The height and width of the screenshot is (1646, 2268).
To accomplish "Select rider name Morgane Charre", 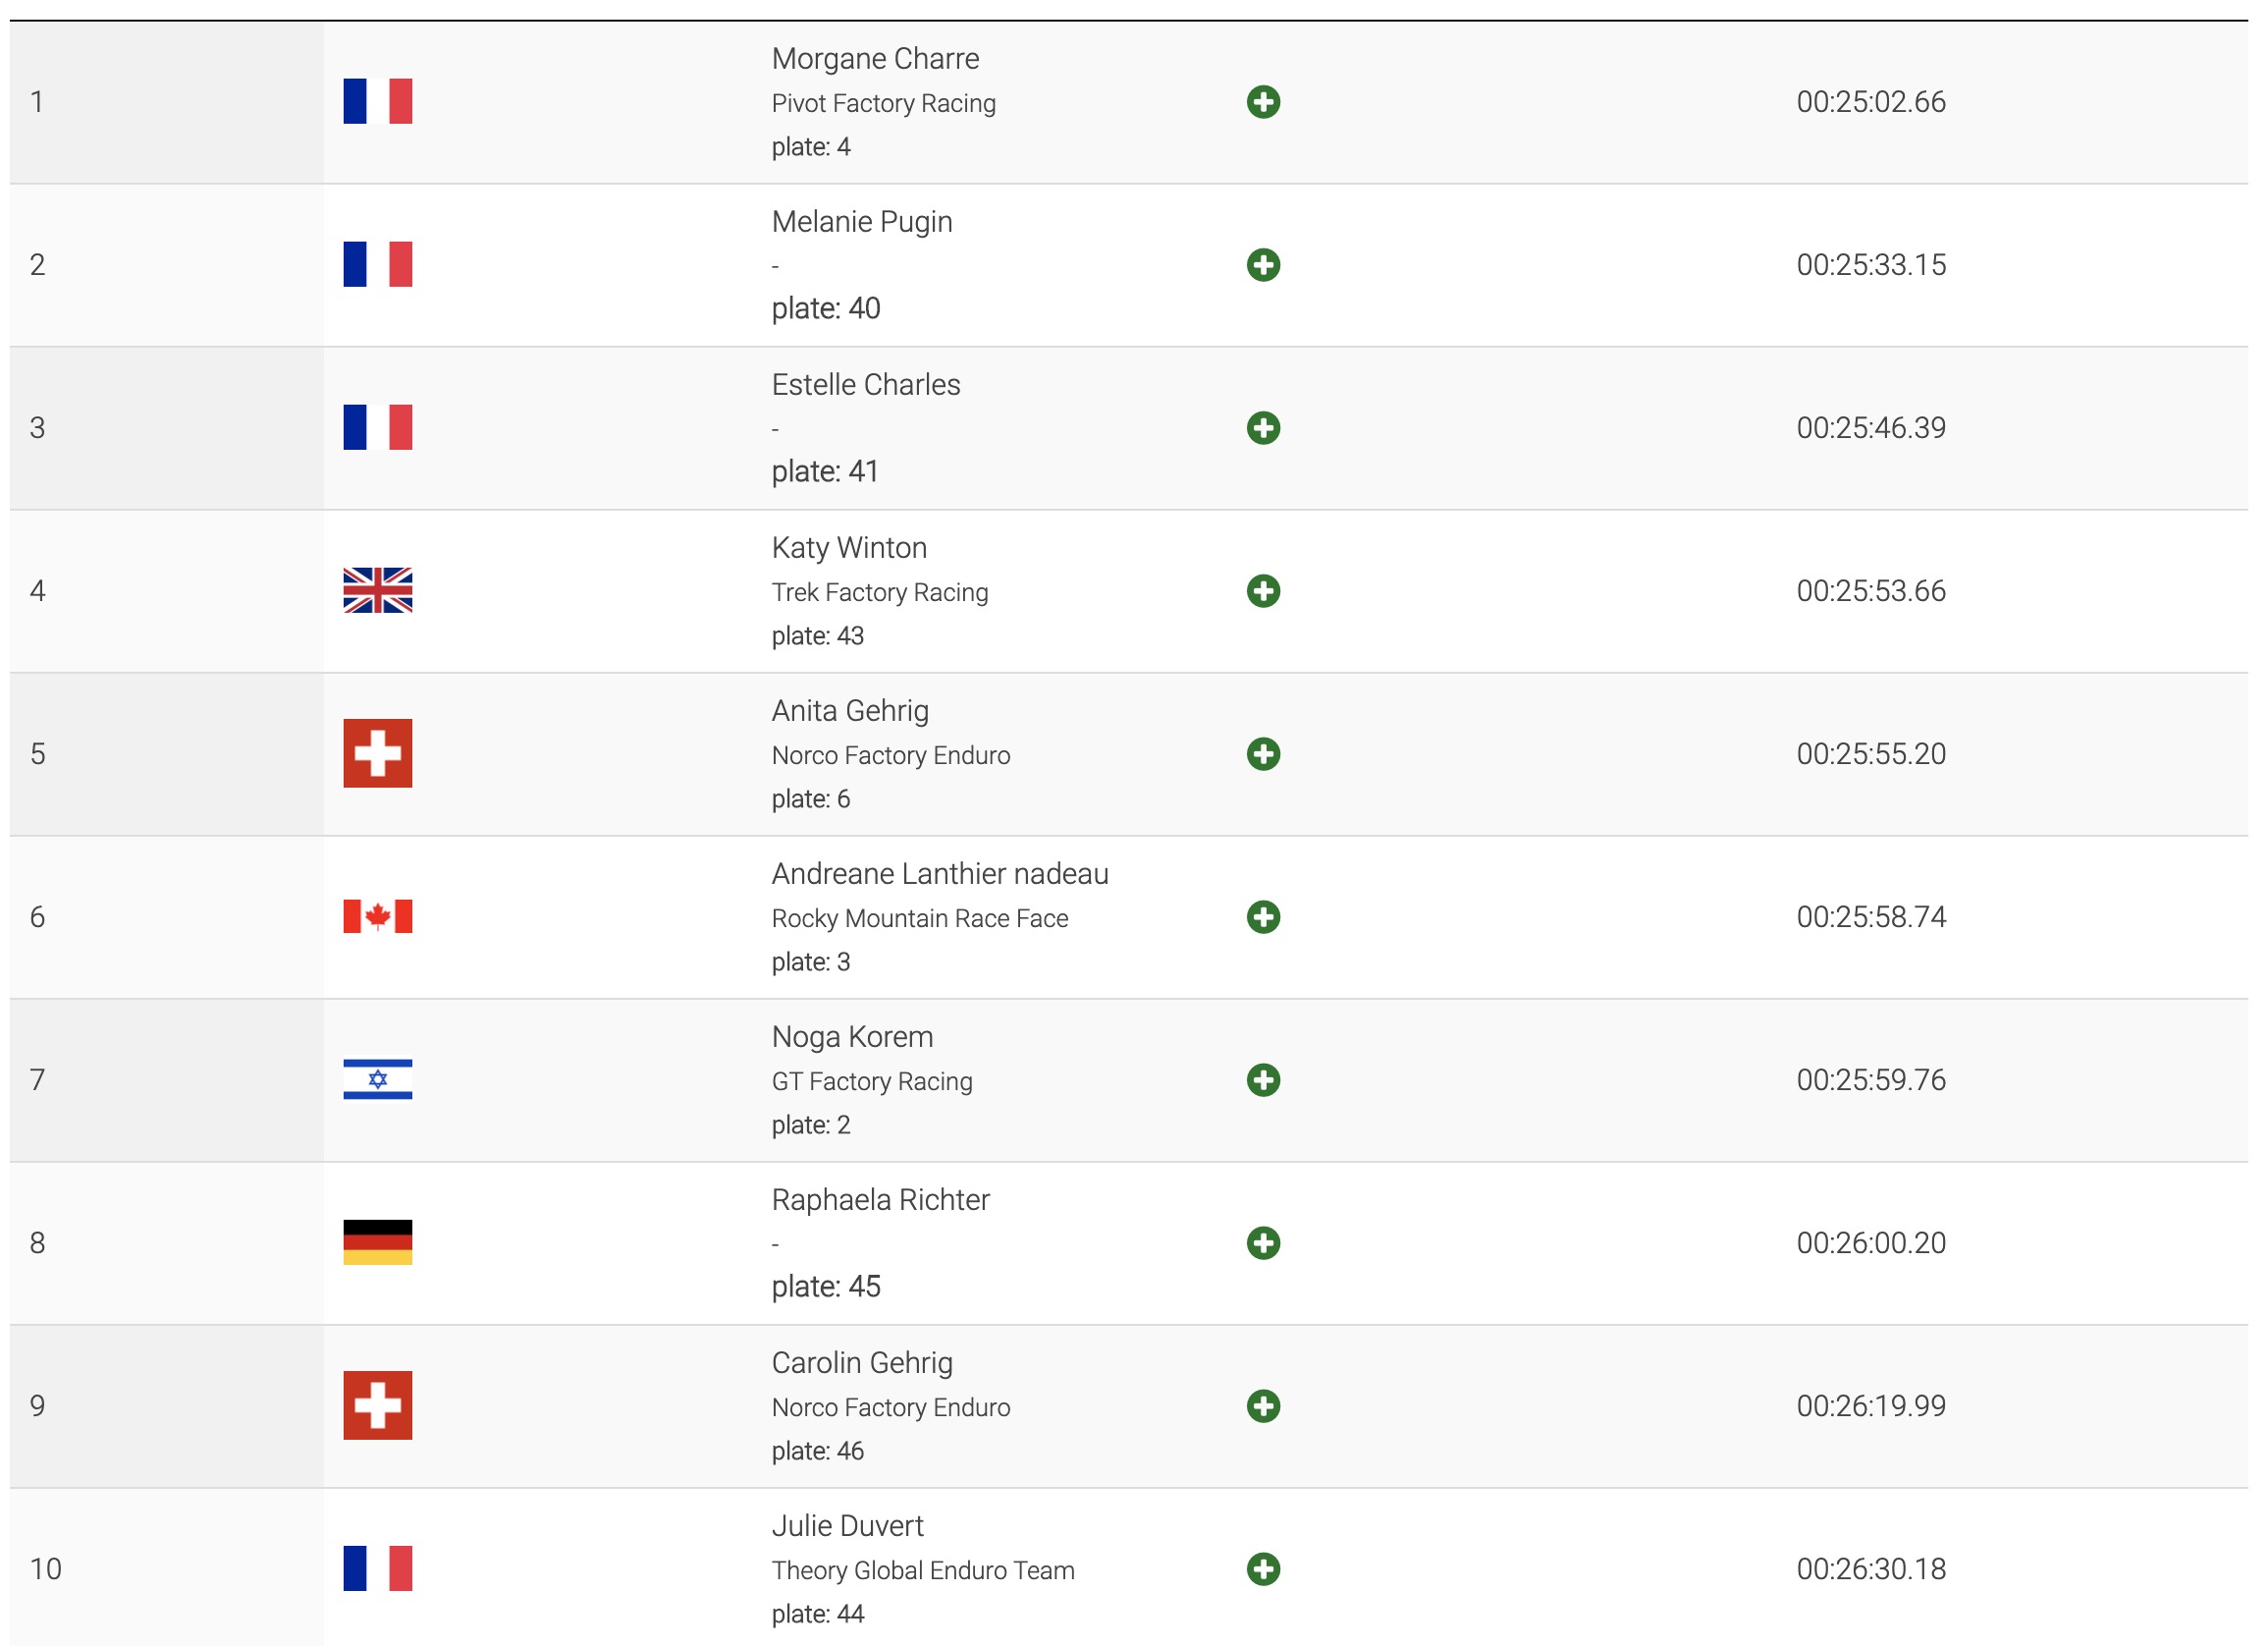I will pos(875,59).
